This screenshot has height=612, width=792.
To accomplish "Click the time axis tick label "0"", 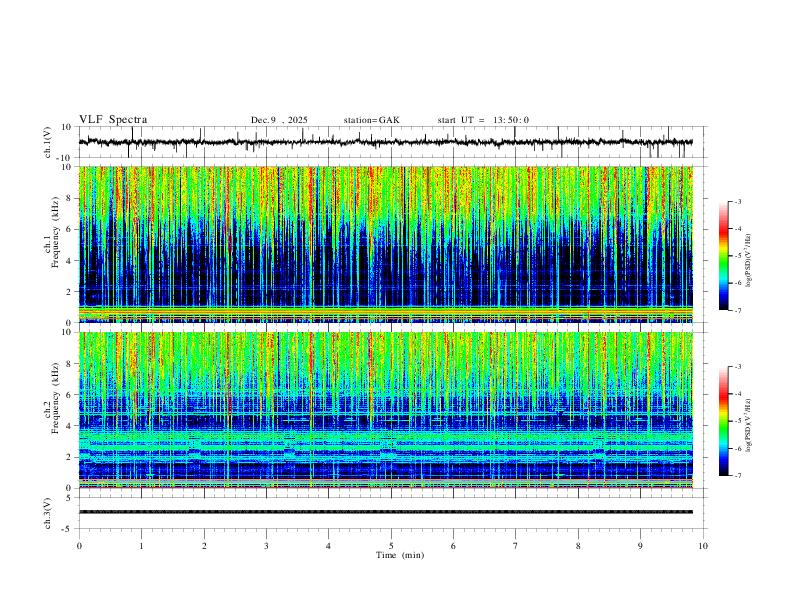I will pyautogui.click(x=79, y=546).
